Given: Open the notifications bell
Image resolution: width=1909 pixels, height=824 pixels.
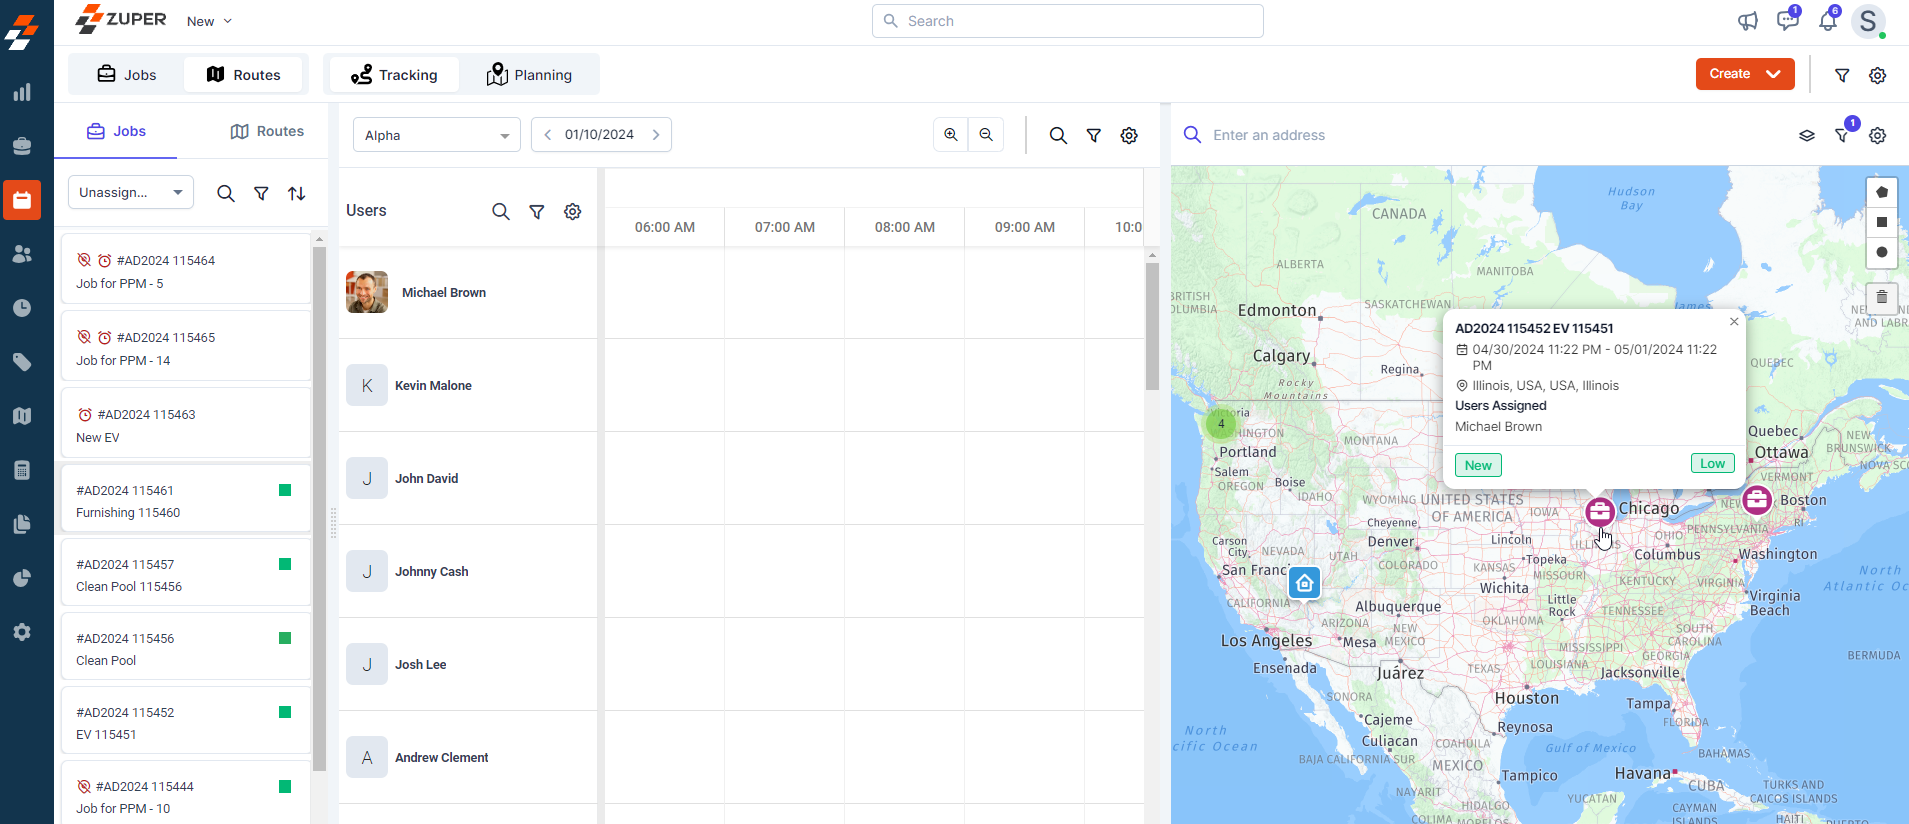Looking at the screenshot, I should [1827, 21].
